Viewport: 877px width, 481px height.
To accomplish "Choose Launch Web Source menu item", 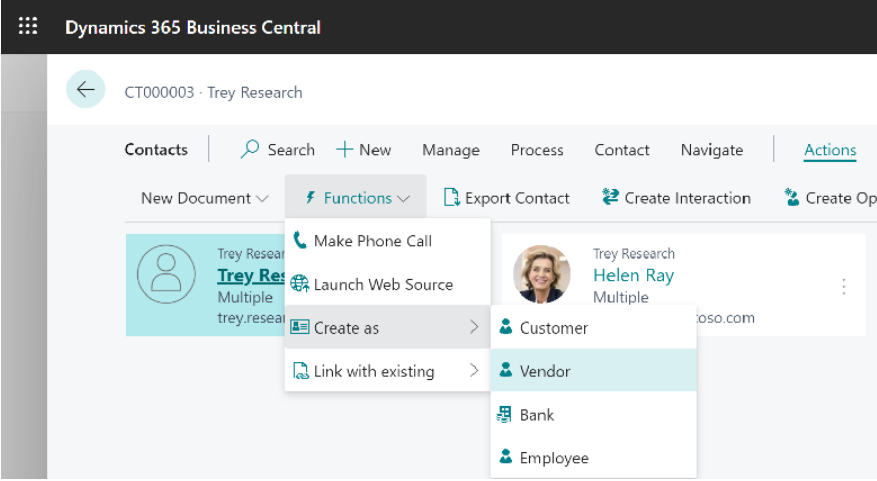I will point(388,284).
